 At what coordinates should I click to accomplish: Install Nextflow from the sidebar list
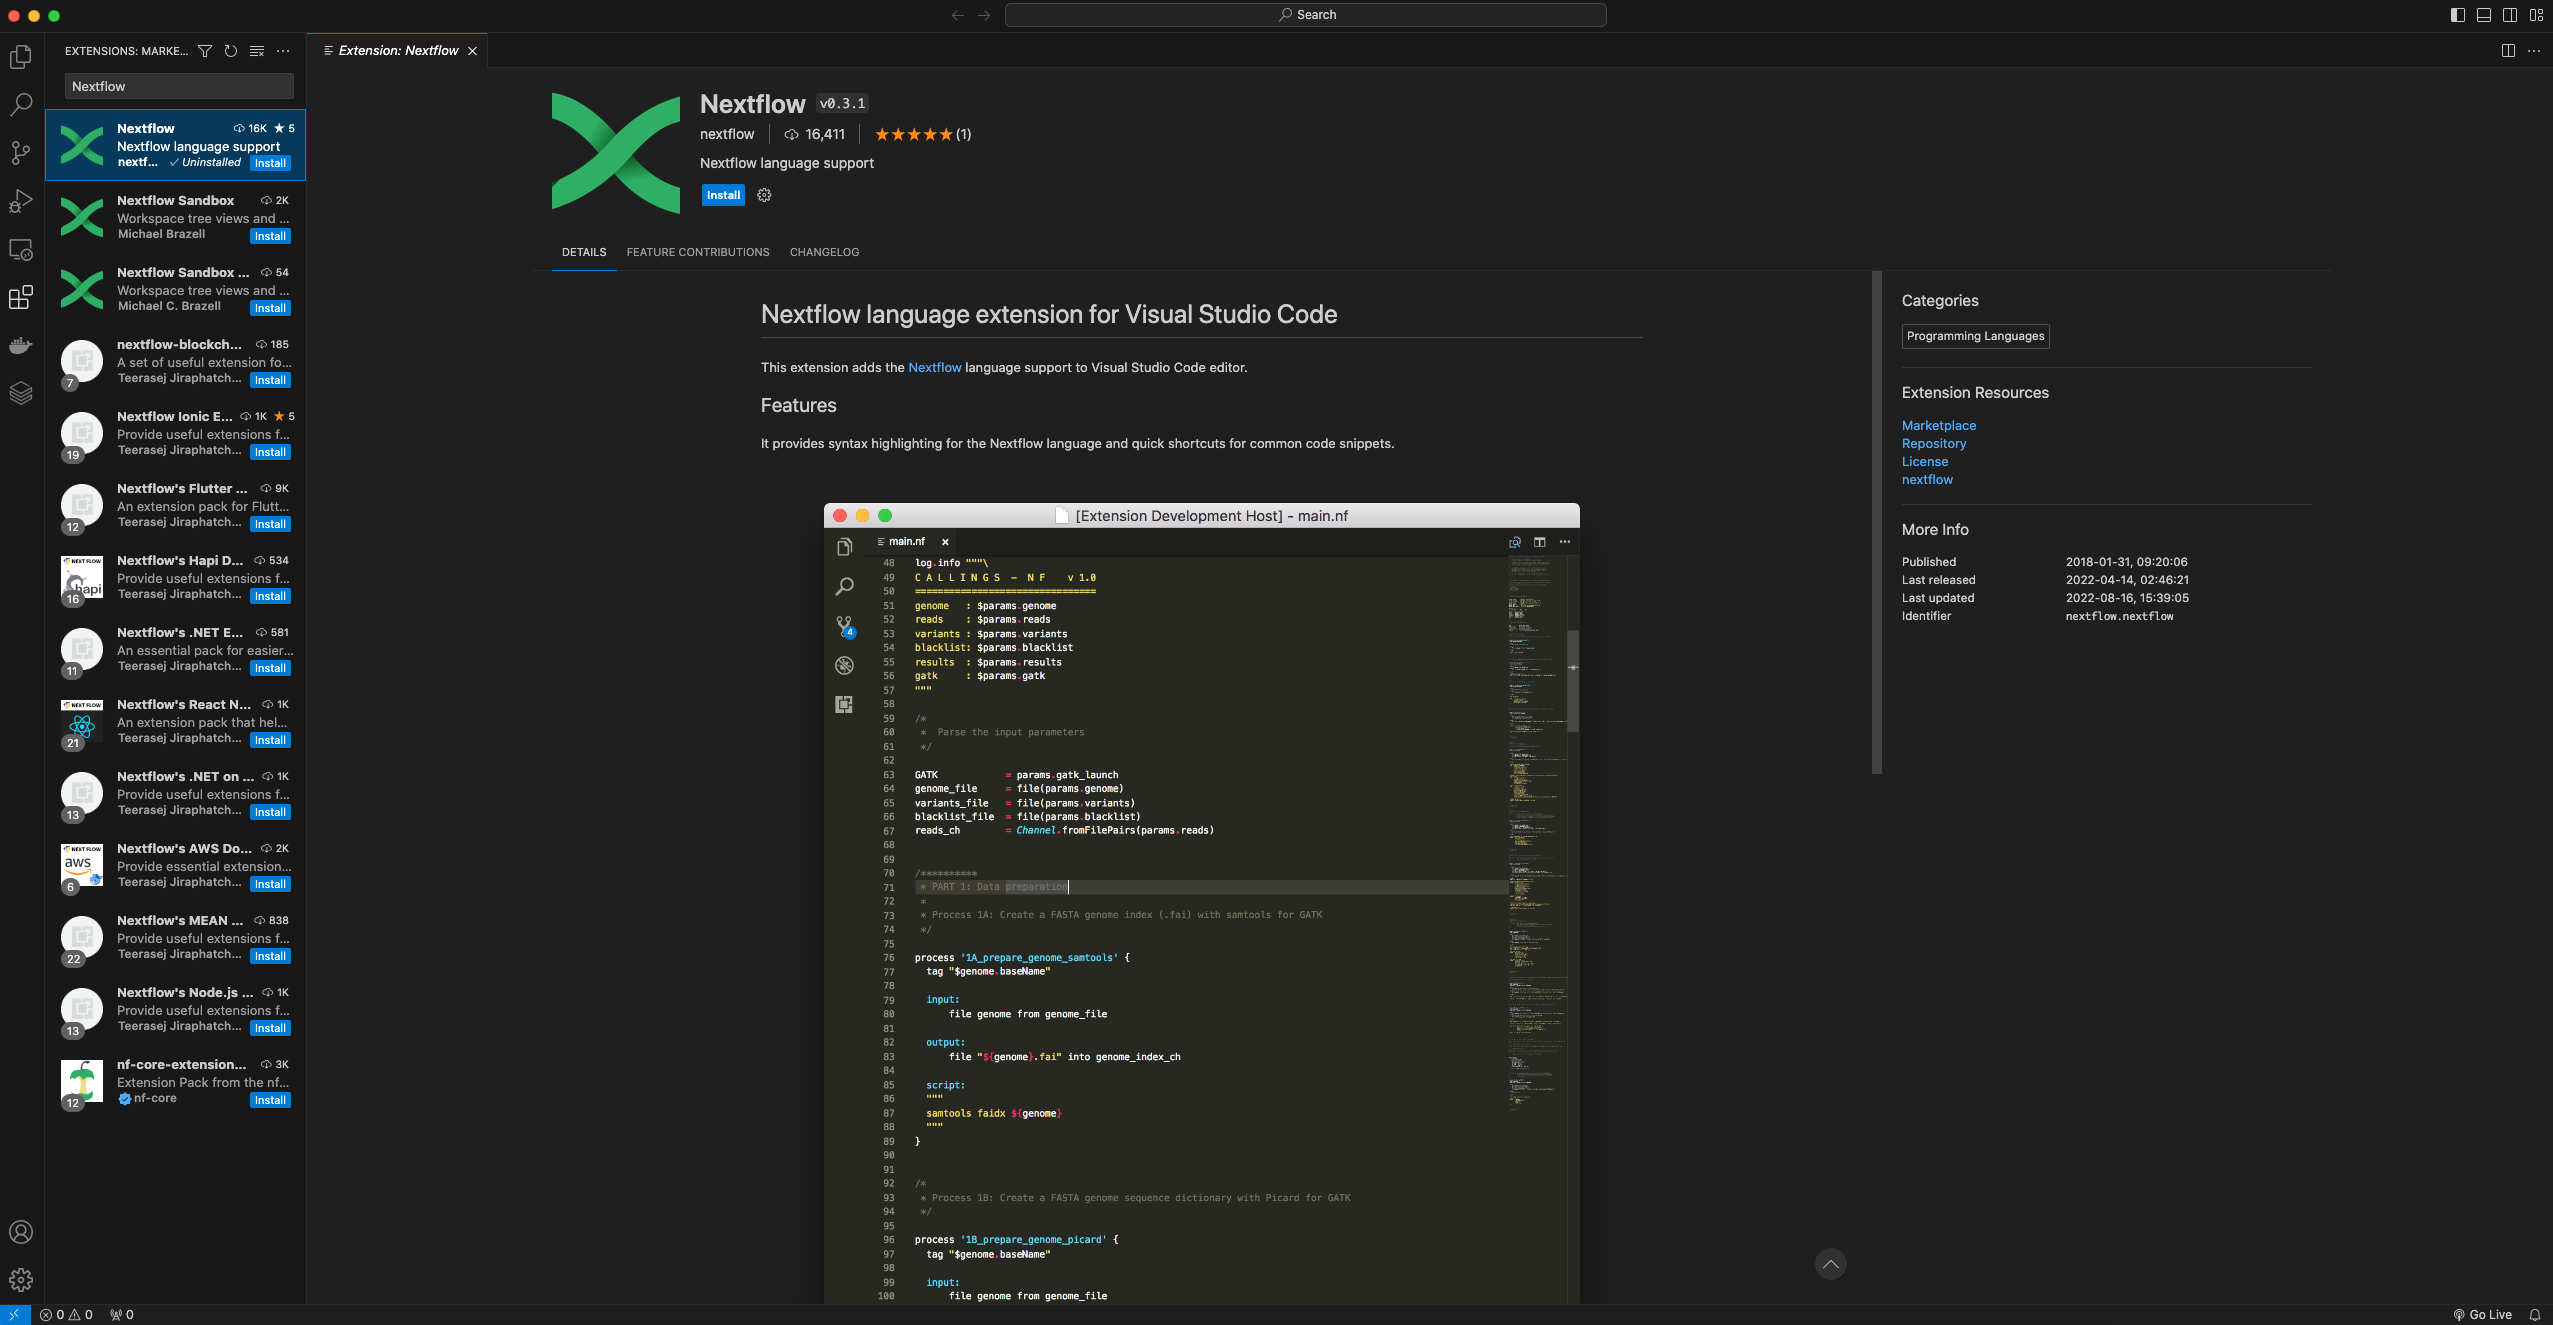tap(270, 163)
